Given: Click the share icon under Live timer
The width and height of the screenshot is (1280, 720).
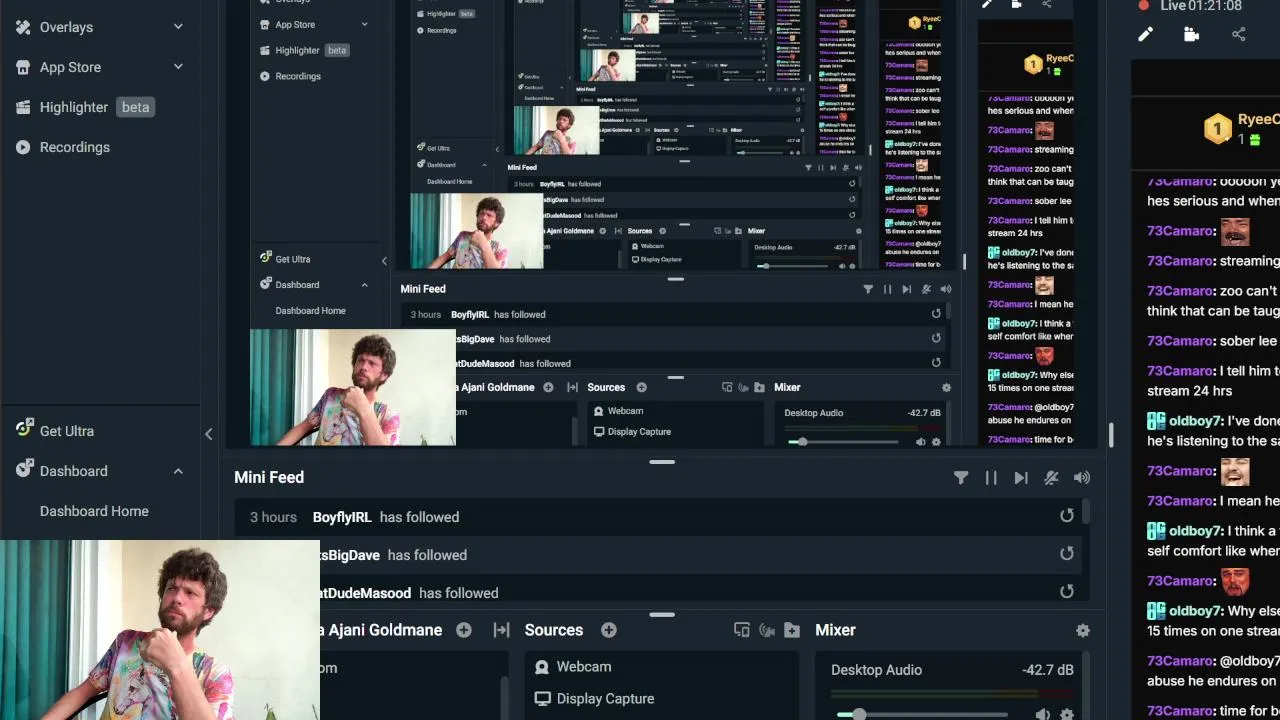Looking at the screenshot, I should (x=1239, y=34).
